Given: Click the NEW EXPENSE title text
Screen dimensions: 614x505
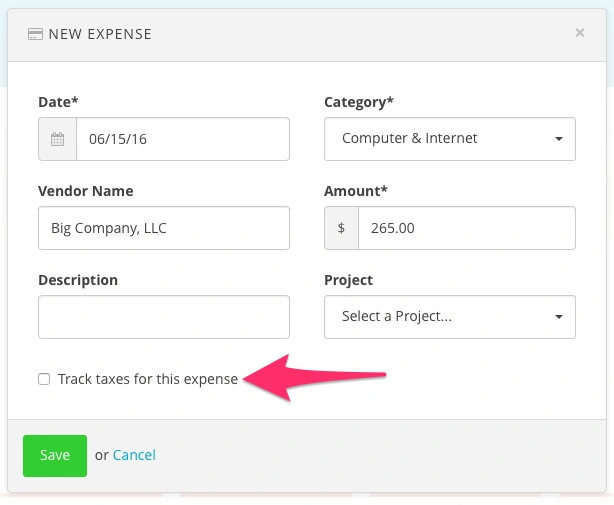Looking at the screenshot, I should pos(100,34).
